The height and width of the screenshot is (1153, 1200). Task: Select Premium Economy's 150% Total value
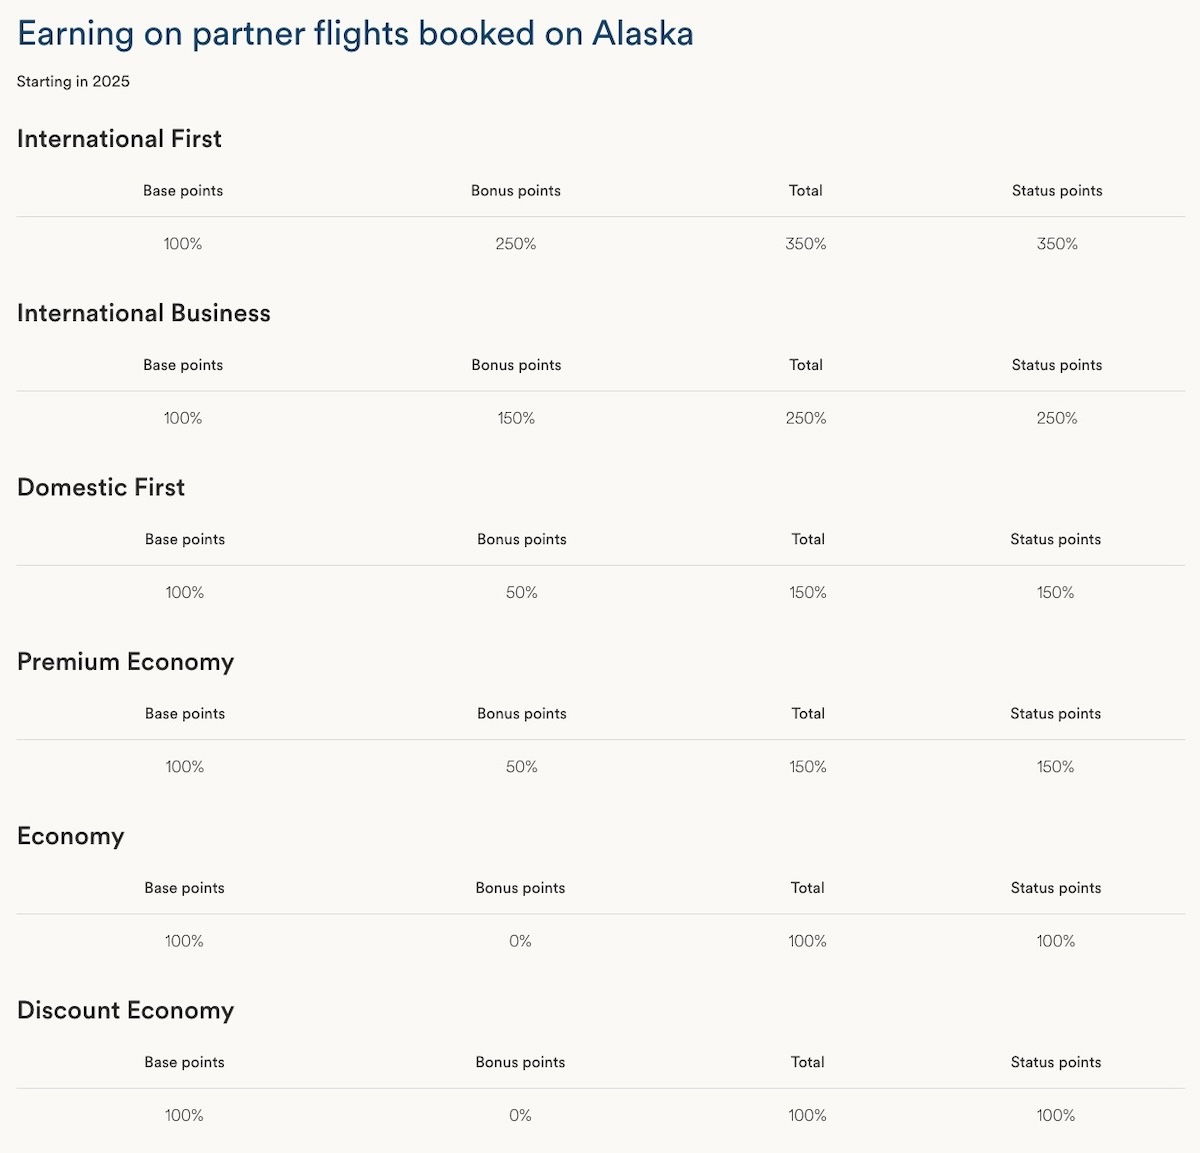click(808, 767)
